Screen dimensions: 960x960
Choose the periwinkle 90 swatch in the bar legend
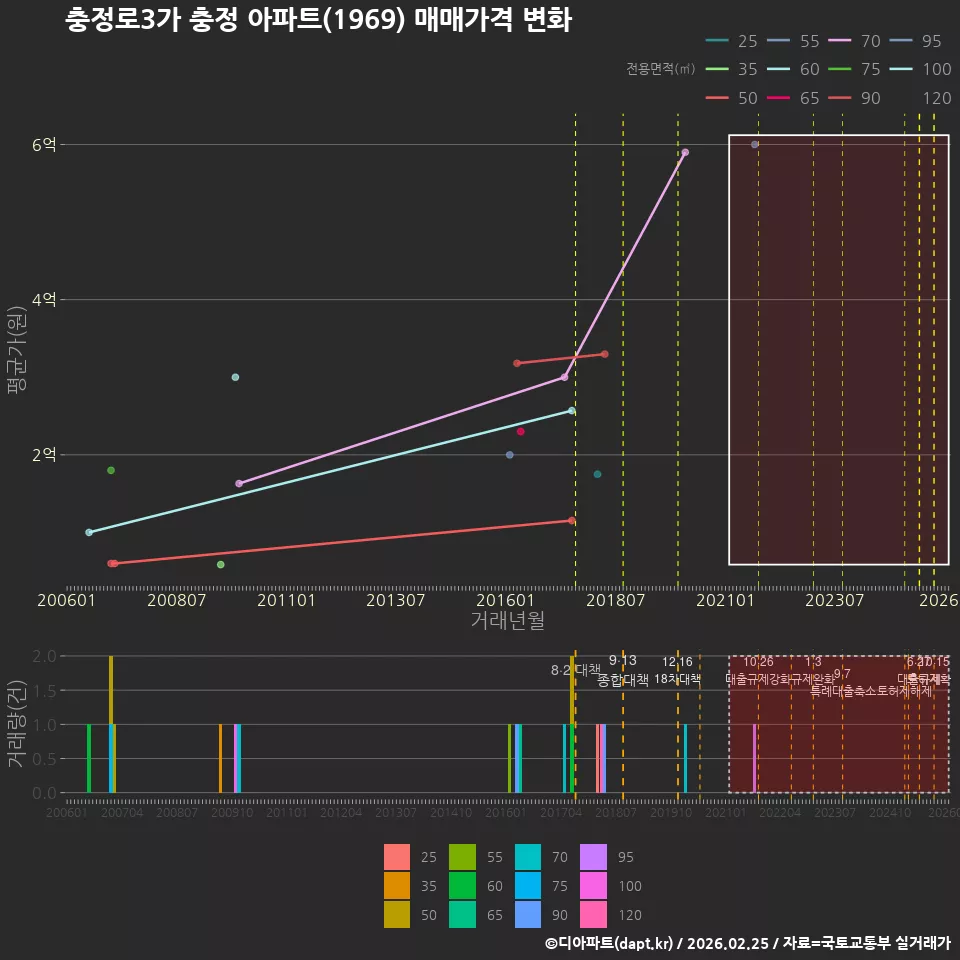click(x=528, y=914)
